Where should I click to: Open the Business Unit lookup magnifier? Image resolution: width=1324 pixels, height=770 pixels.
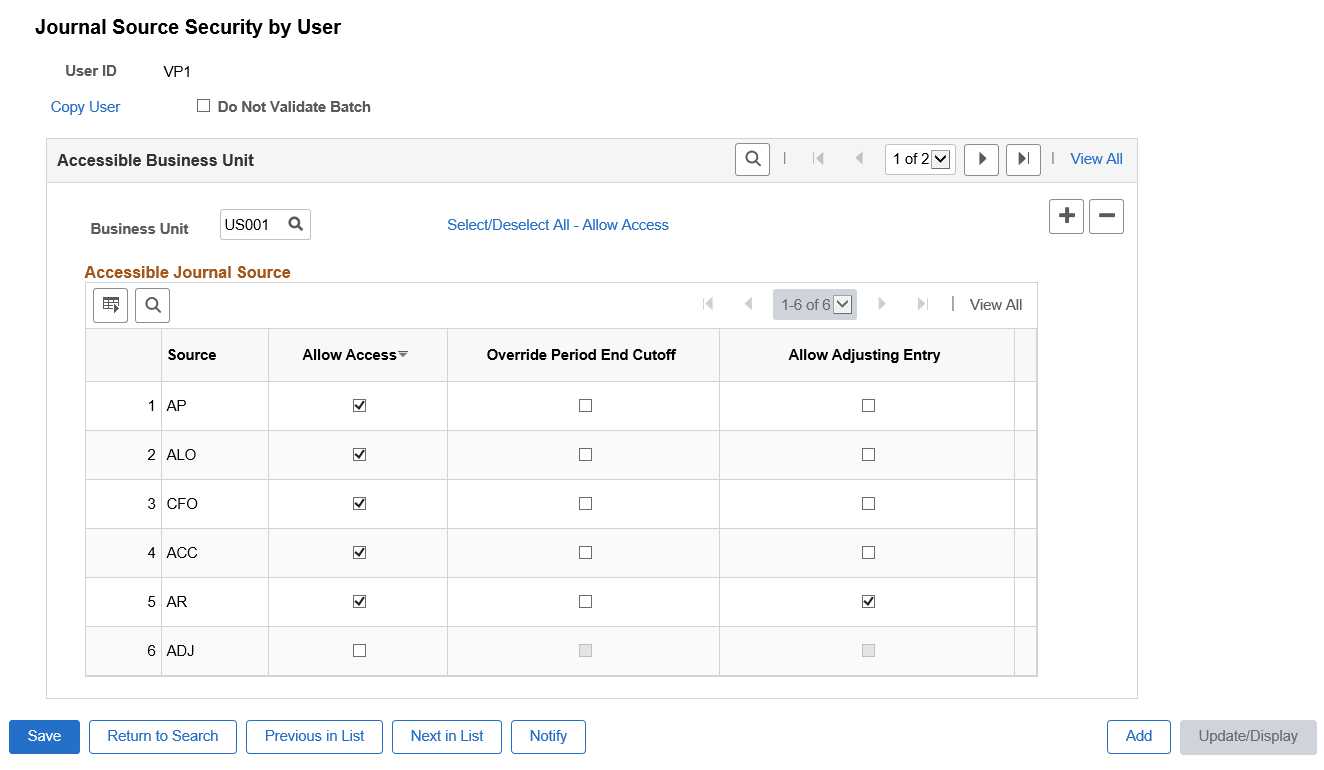tap(296, 224)
